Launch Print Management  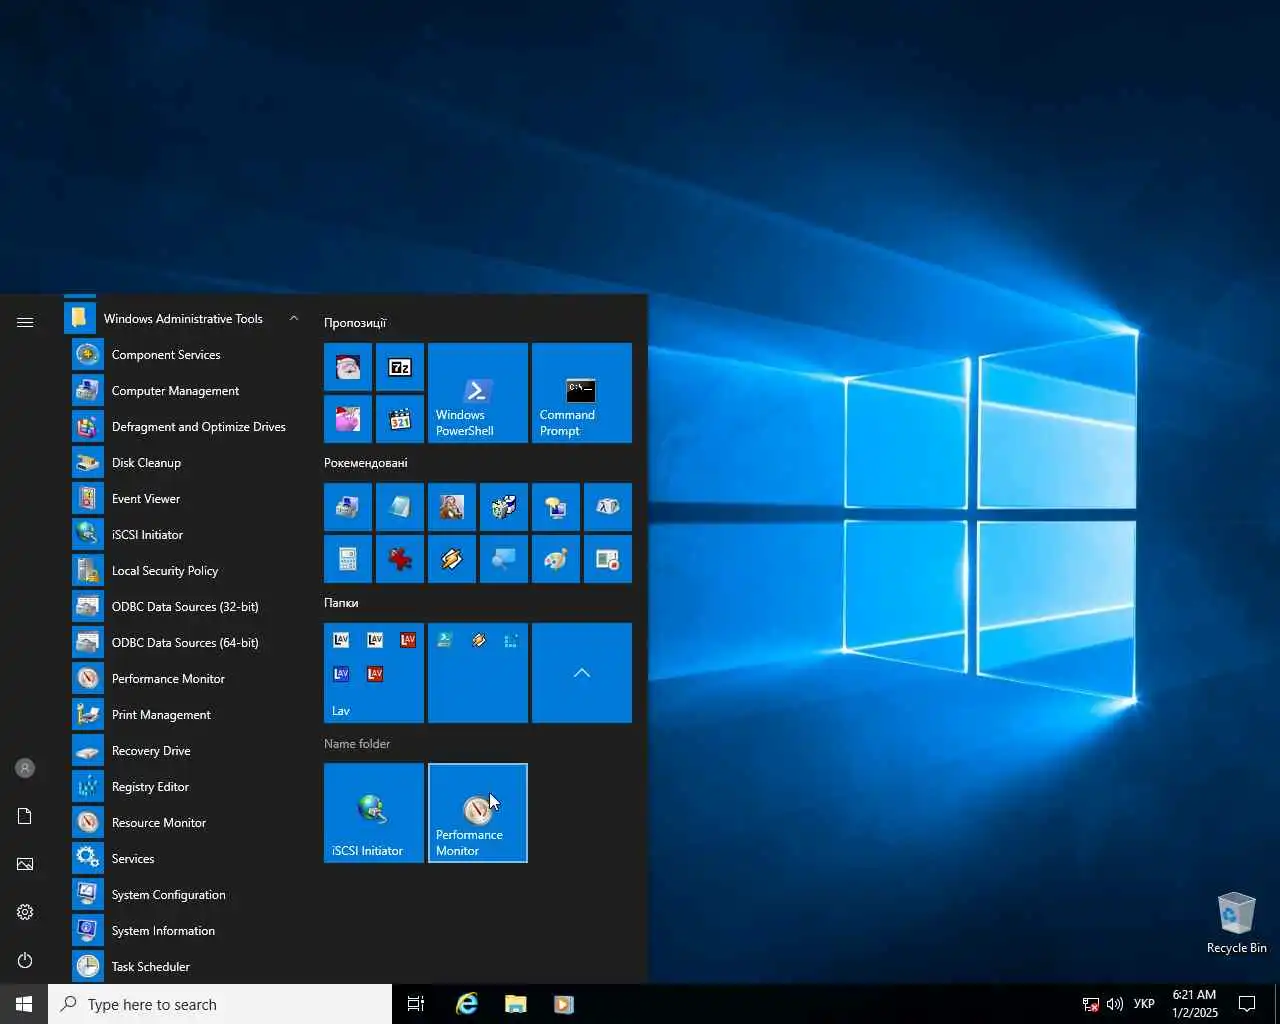(184, 715)
